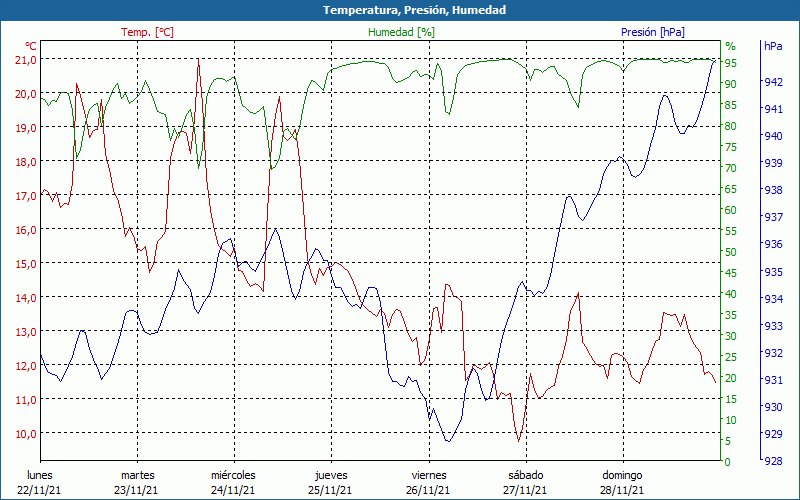Click the 'hPa' unit label on right axis
The height and width of the screenshot is (500, 800).
(x=773, y=46)
